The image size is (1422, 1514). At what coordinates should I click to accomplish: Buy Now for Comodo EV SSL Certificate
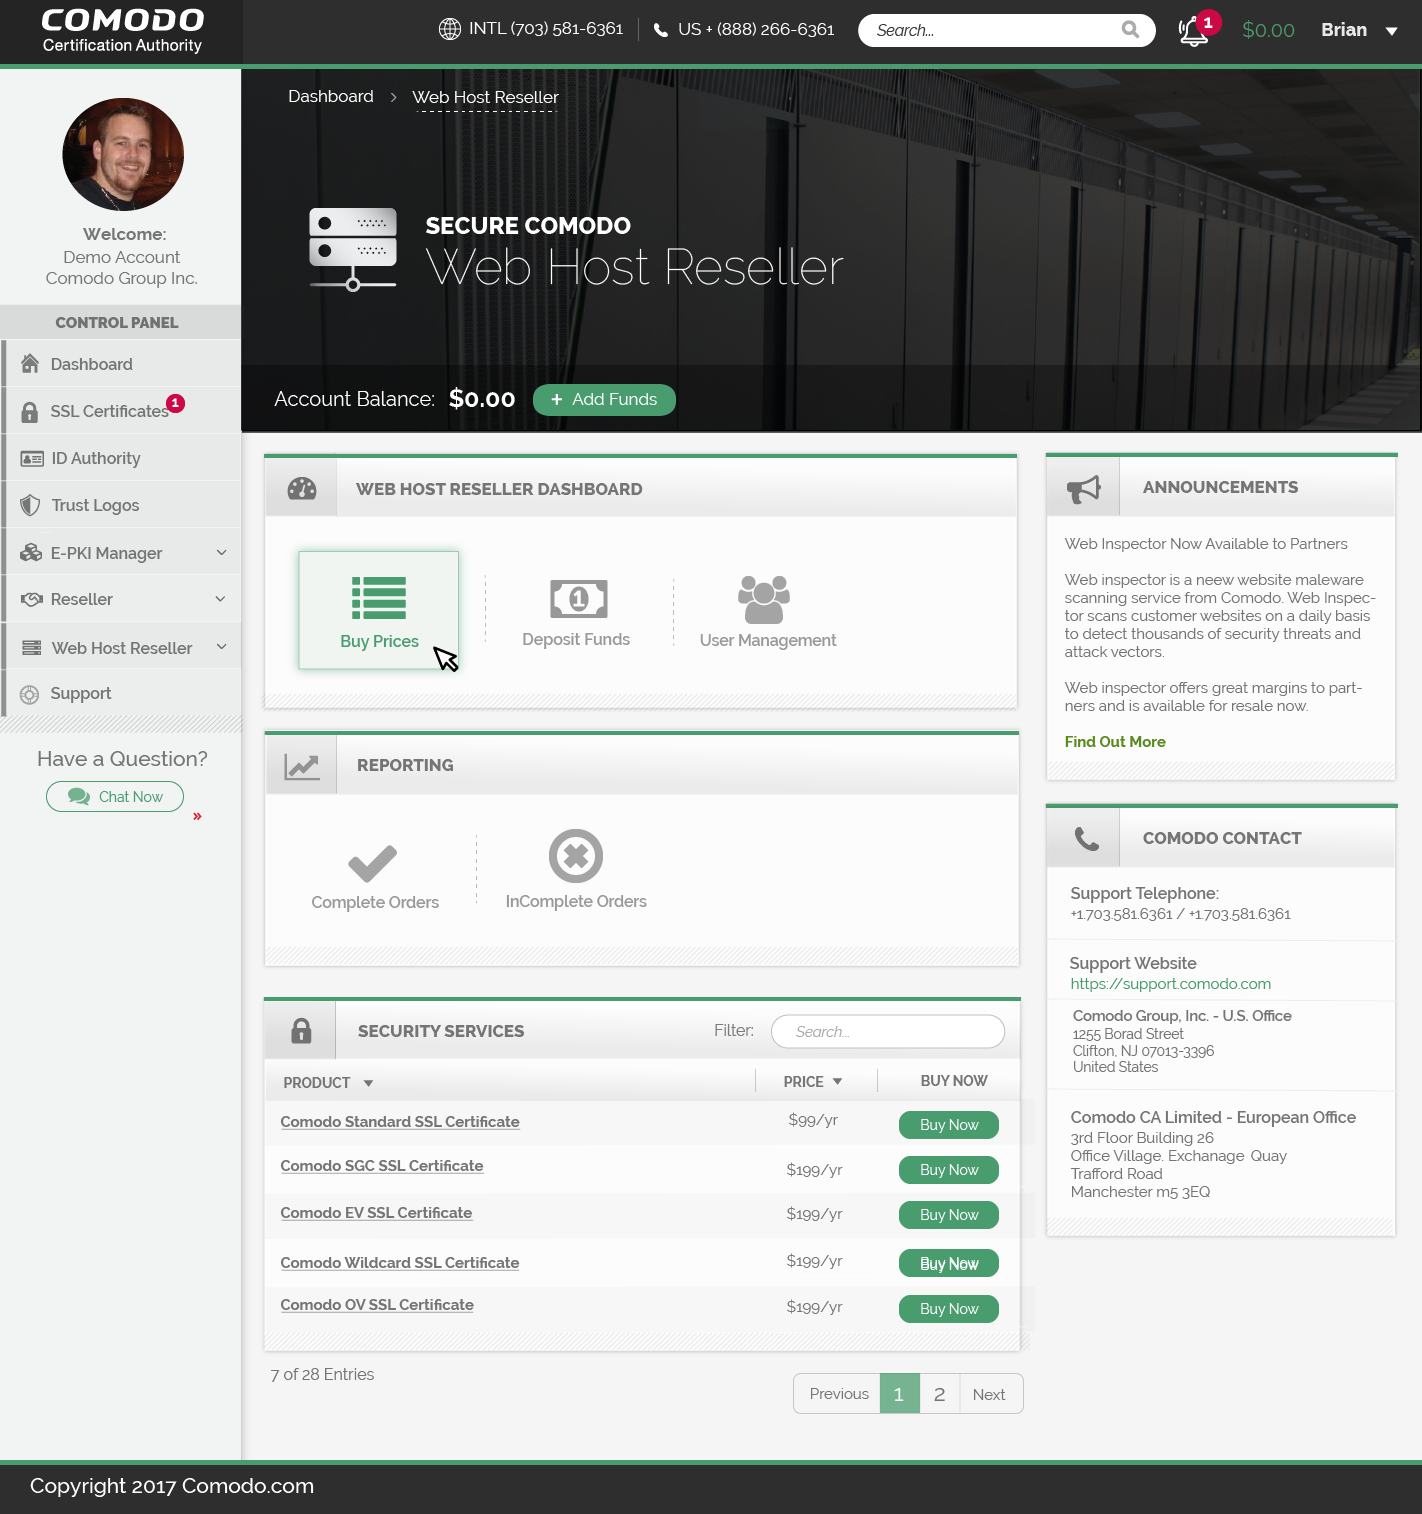coord(949,1215)
